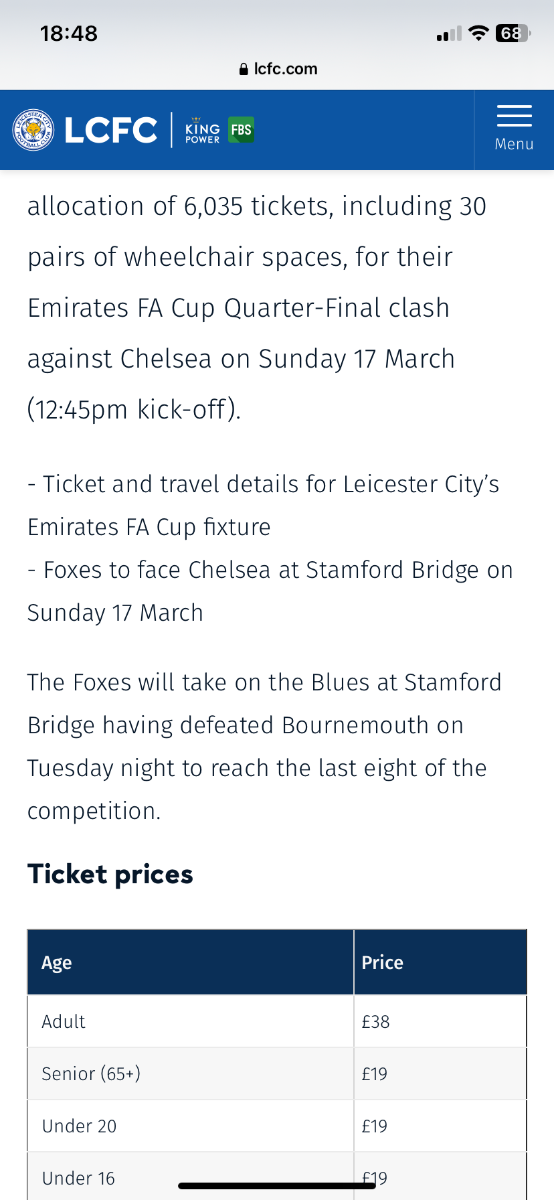Tap the King Power sponsor logo
Screen dimensions: 554x1200
click(x=203, y=130)
